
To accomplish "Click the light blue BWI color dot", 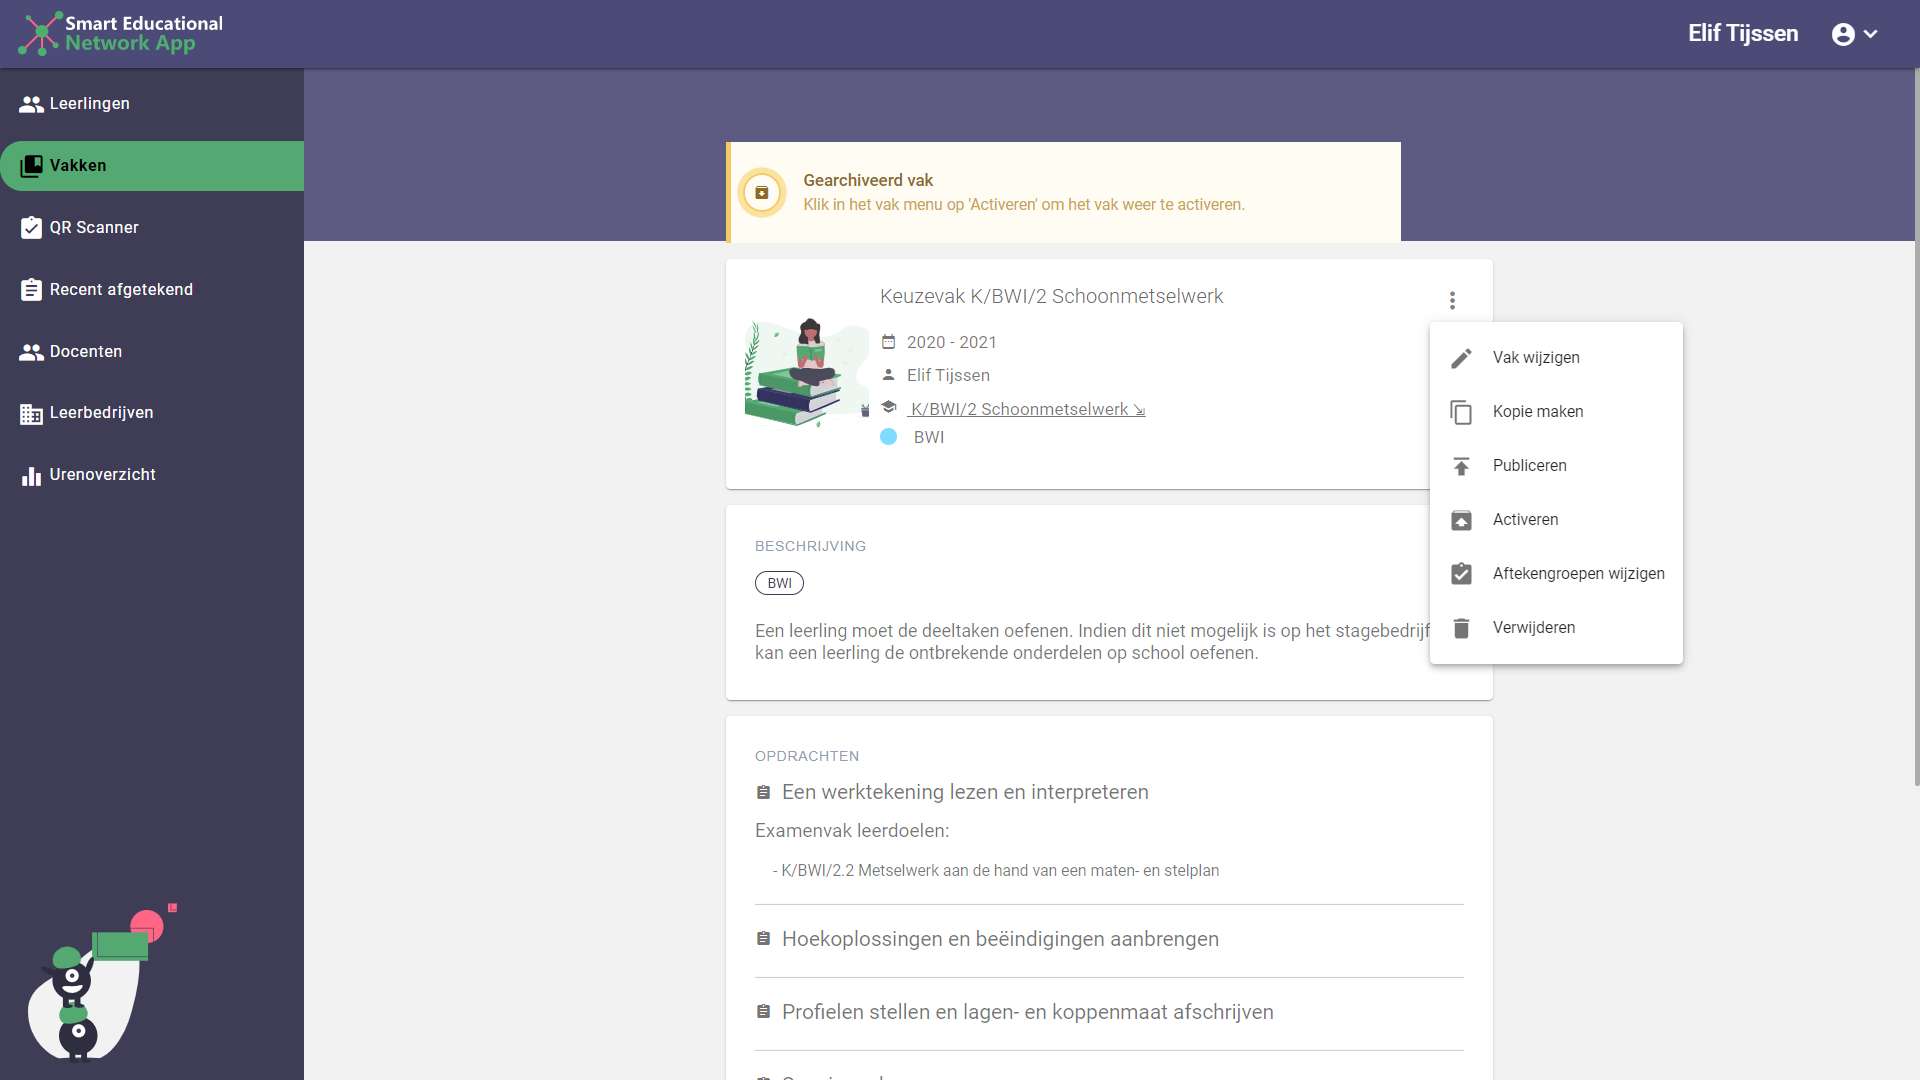I will [x=888, y=437].
